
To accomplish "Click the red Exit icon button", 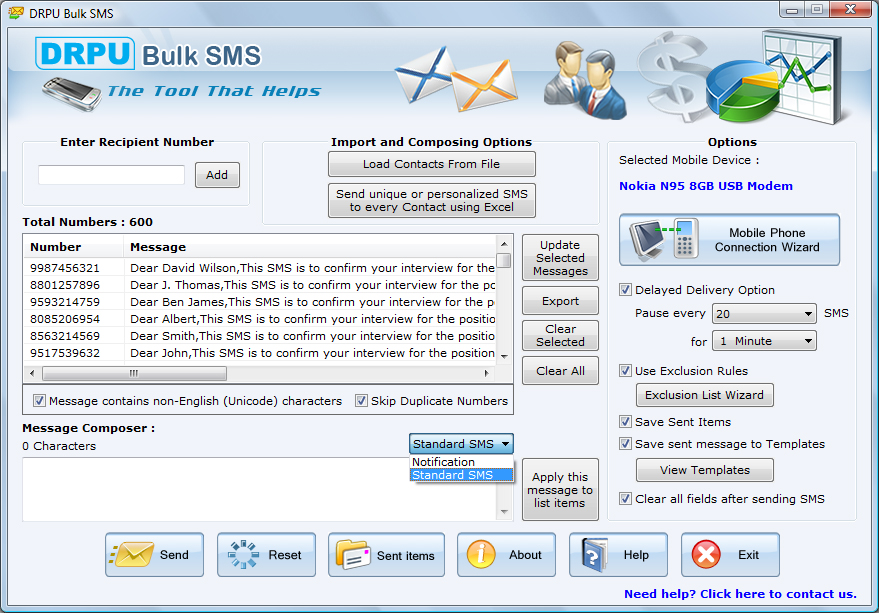I will [730, 555].
